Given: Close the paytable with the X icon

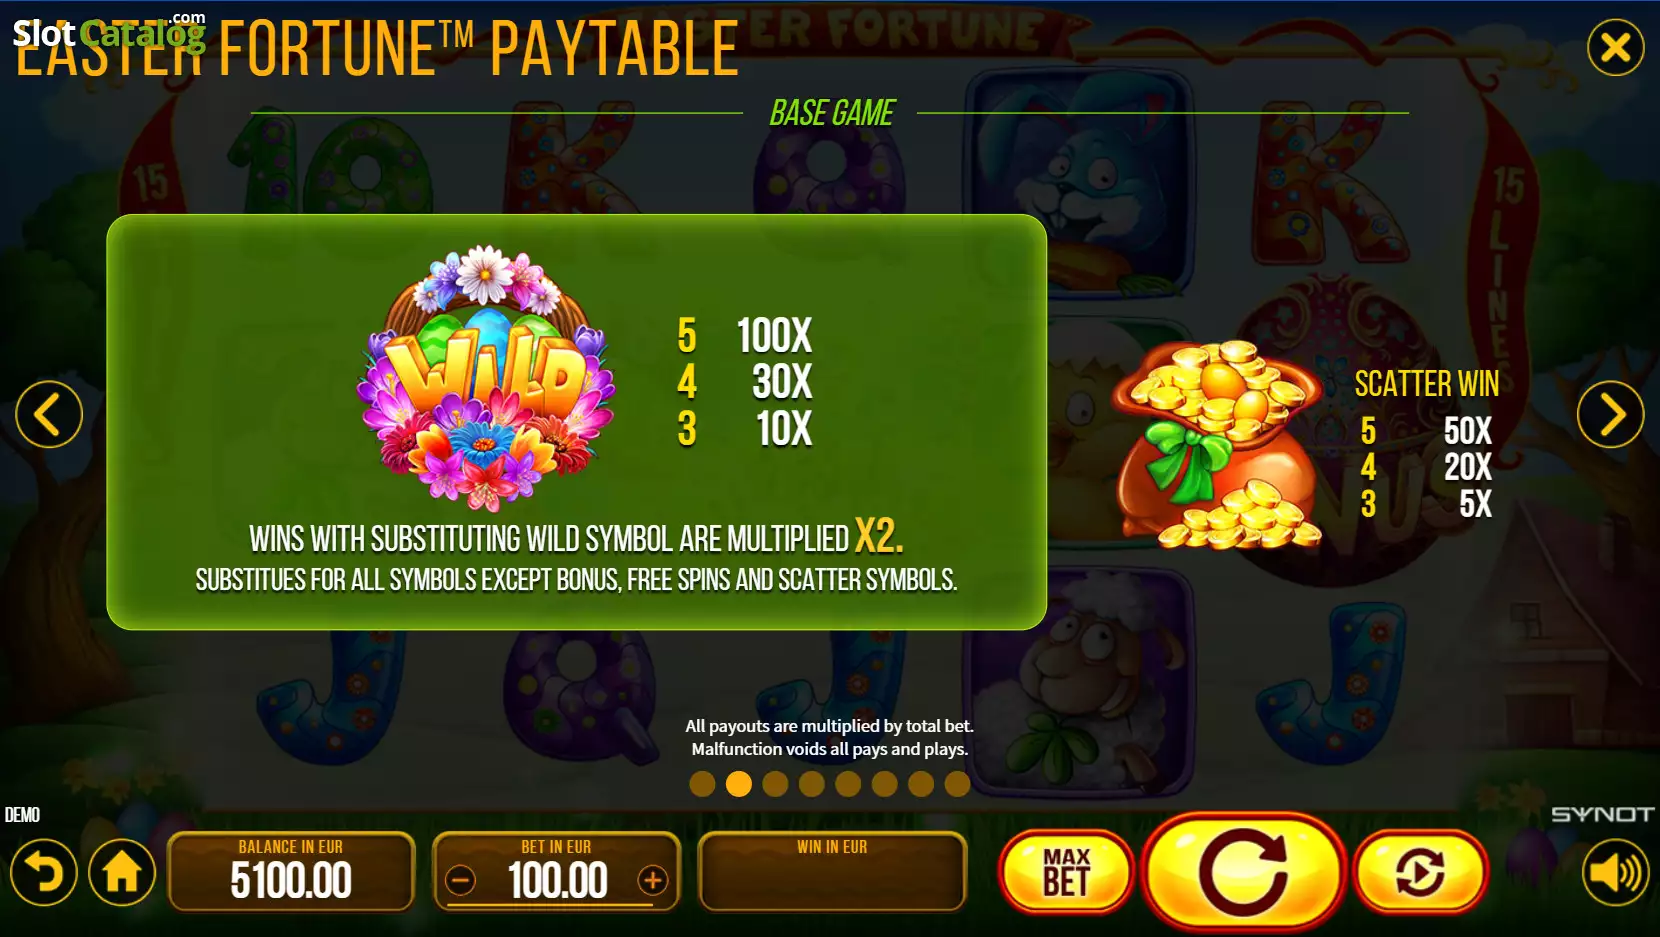Looking at the screenshot, I should [x=1615, y=47].
